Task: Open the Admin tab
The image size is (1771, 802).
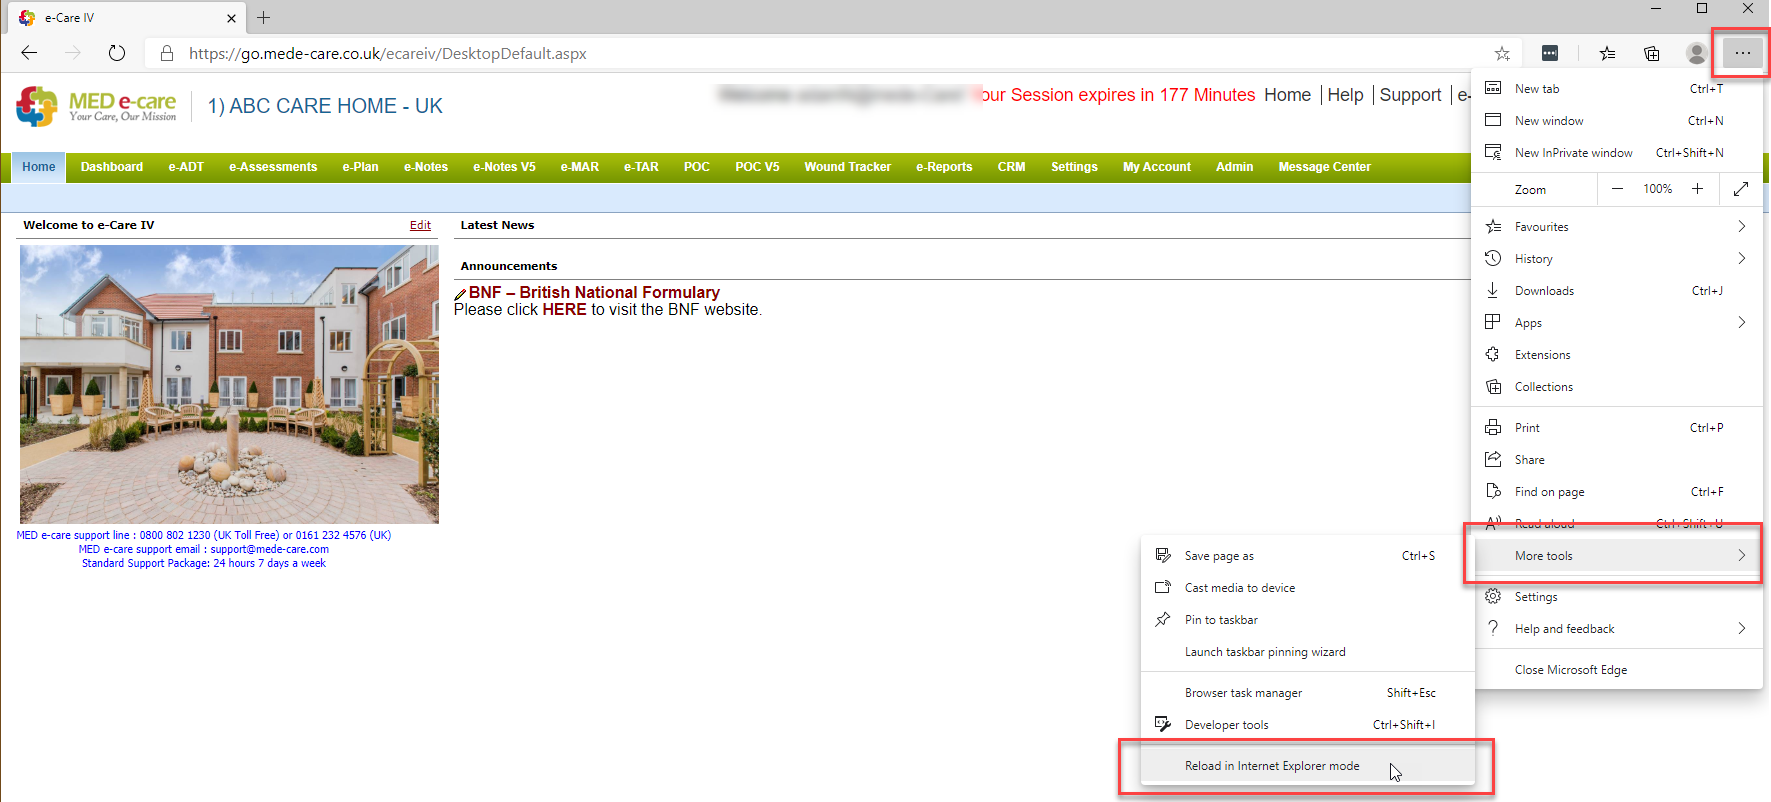Action: pyautogui.click(x=1234, y=167)
